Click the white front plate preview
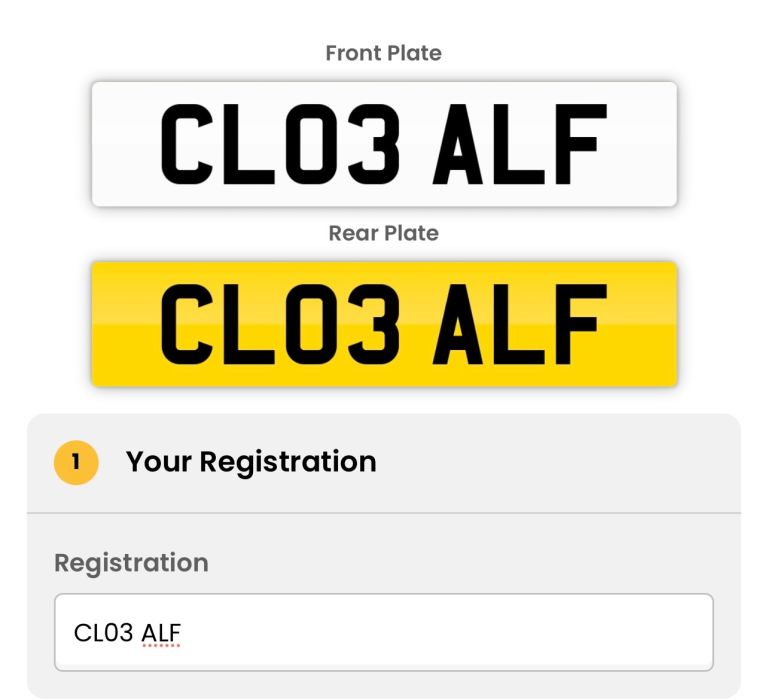Image resolution: width=768 pixels, height=700 pixels. tap(384, 144)
